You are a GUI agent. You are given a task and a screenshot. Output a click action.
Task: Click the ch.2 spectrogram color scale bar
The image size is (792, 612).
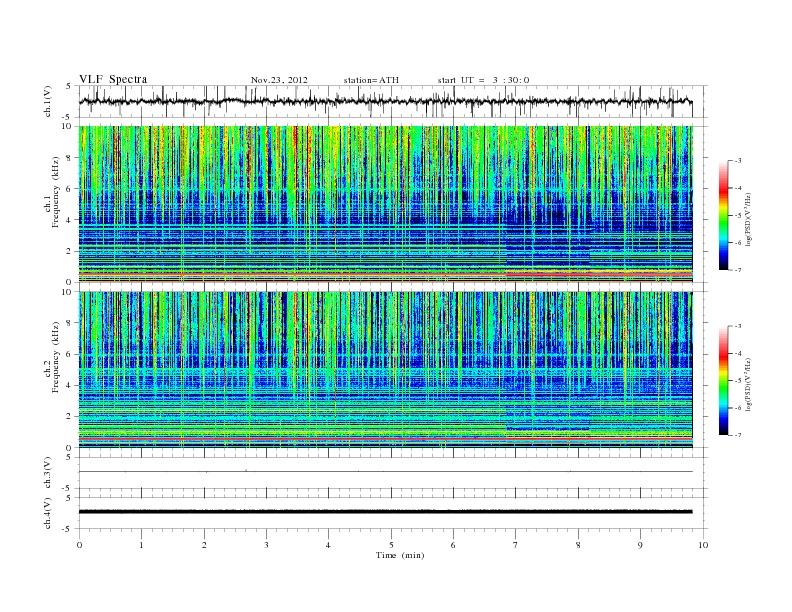(724, 380)
